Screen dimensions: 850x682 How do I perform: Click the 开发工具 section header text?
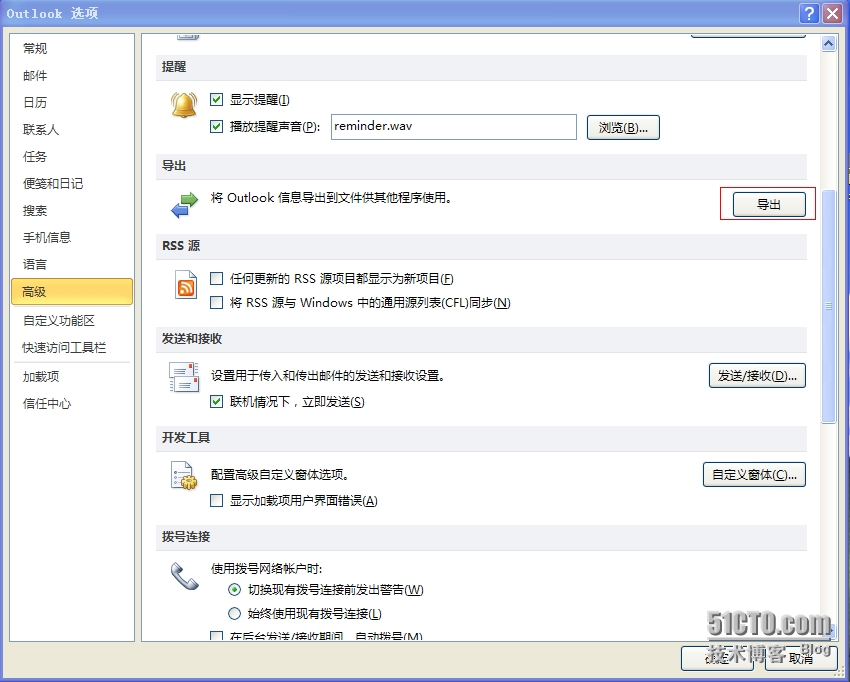[186, 437]
